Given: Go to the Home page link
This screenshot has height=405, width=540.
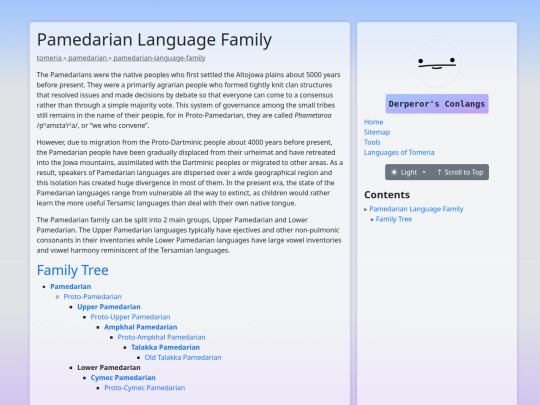Looking at the screenshot, I should [373, 122].
